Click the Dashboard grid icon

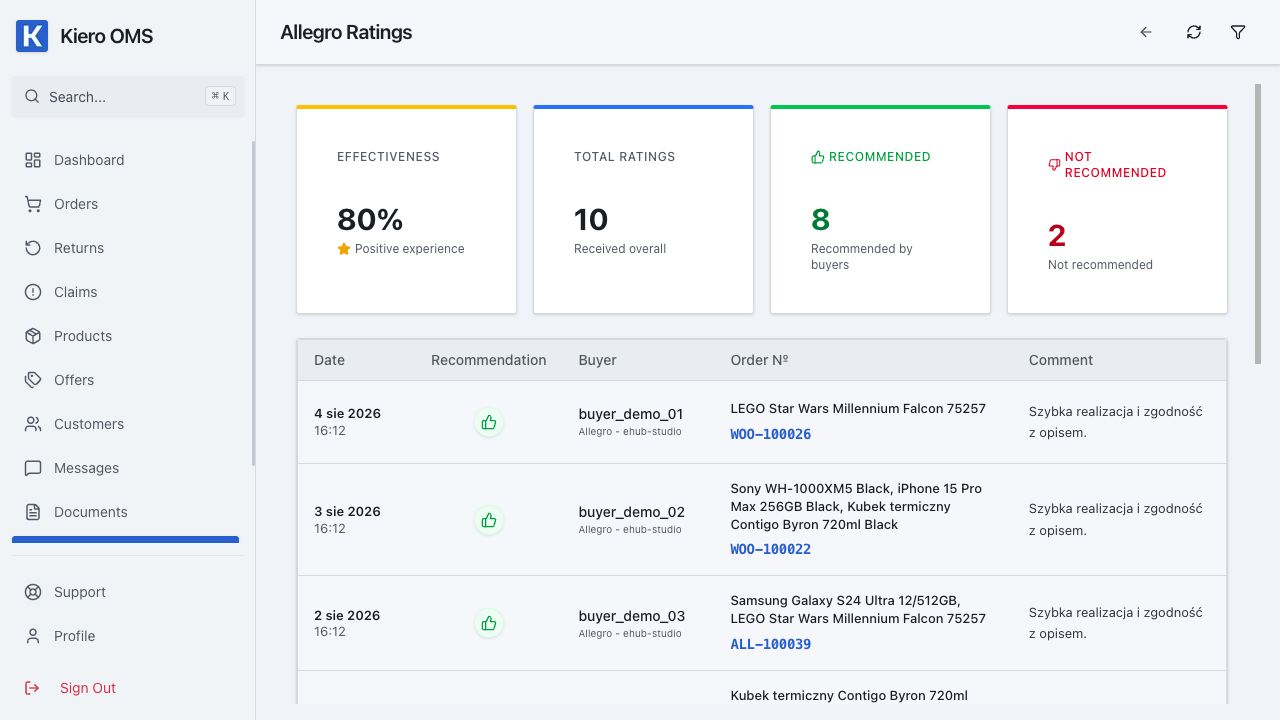pyautogui.click(x=33, y=160)
